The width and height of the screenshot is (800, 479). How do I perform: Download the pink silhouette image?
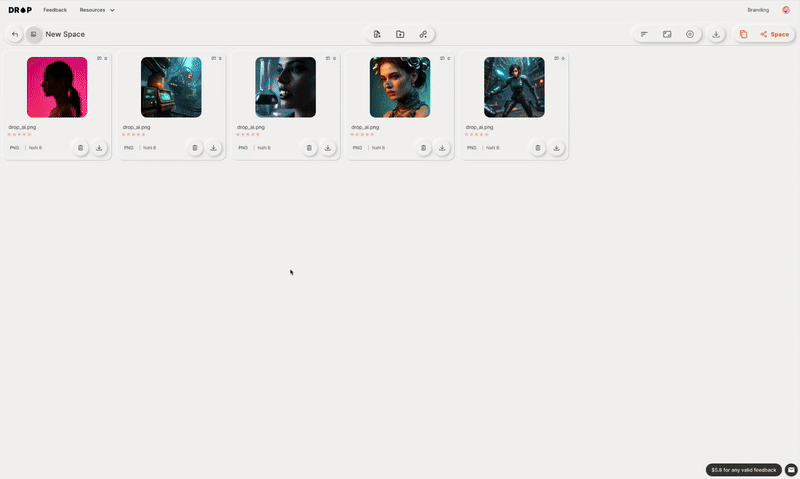pos(99,148)
